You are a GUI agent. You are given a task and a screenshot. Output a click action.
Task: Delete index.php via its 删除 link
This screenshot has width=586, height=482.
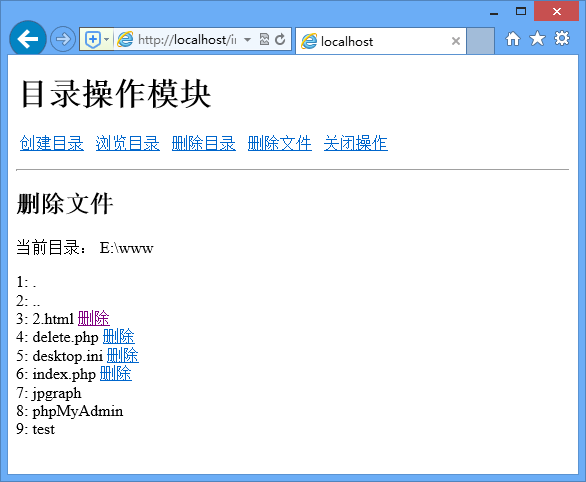point(116,374)
